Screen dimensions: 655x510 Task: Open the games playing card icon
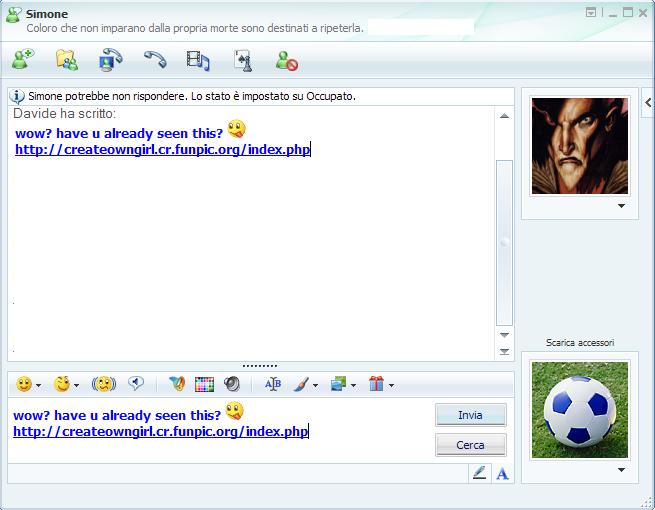(x=243, y=61)
